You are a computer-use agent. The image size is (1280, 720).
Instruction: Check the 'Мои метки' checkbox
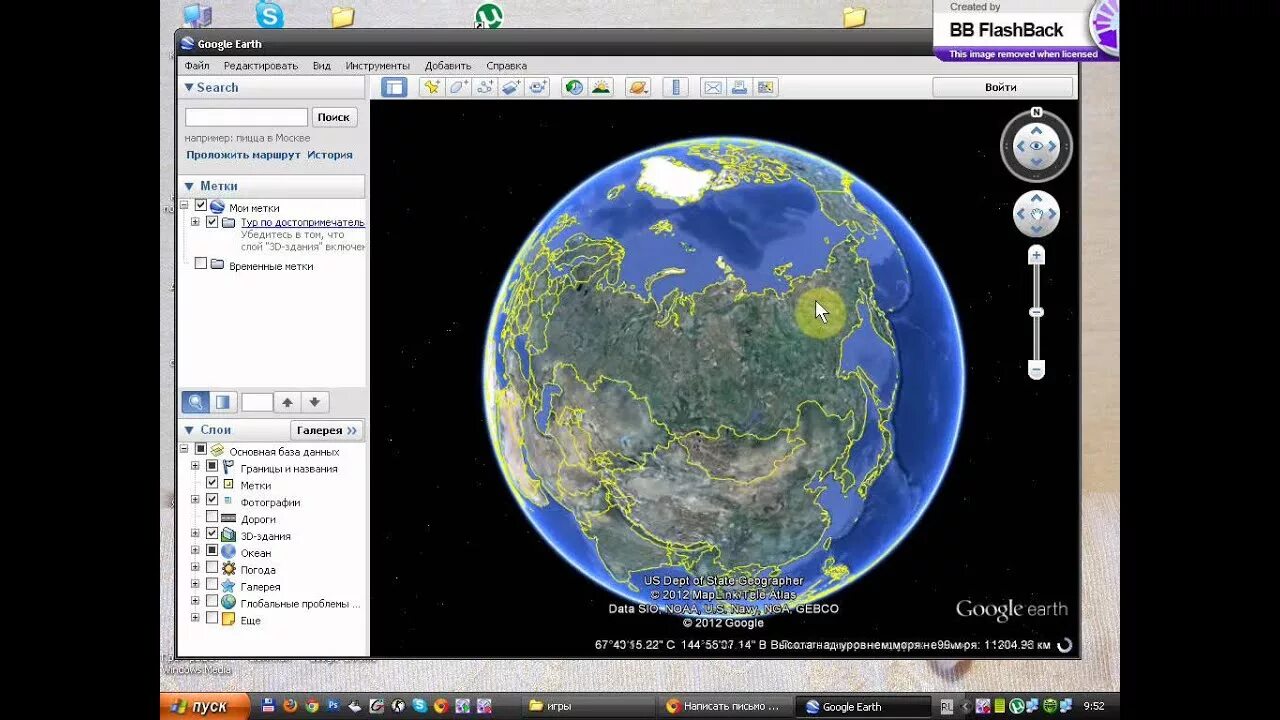coord(200,205)
